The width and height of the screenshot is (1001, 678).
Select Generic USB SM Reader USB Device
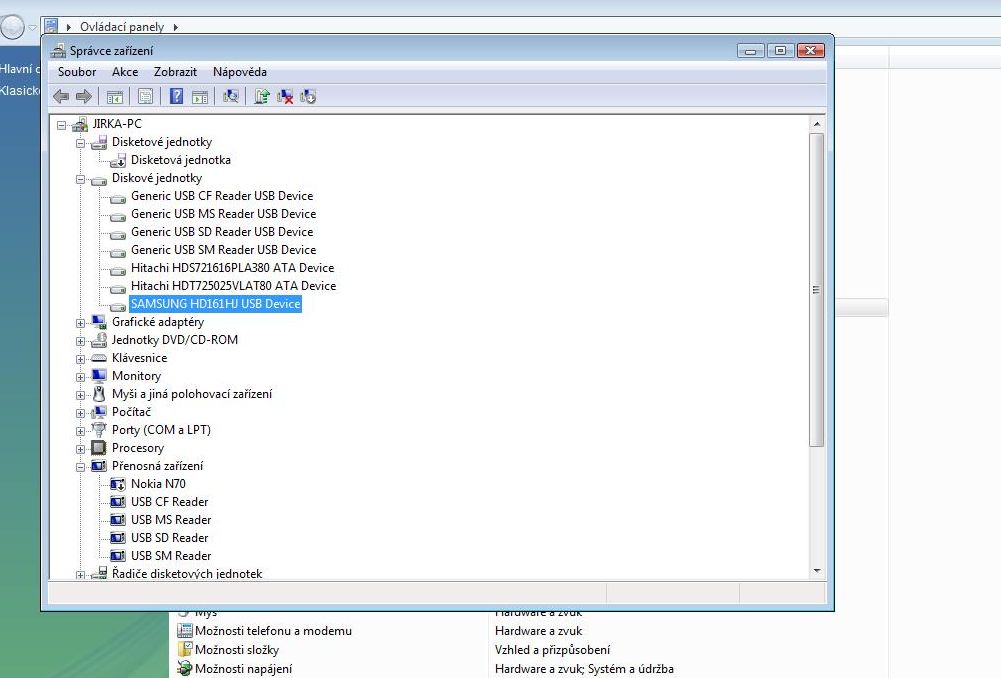(x=223, y=250)
